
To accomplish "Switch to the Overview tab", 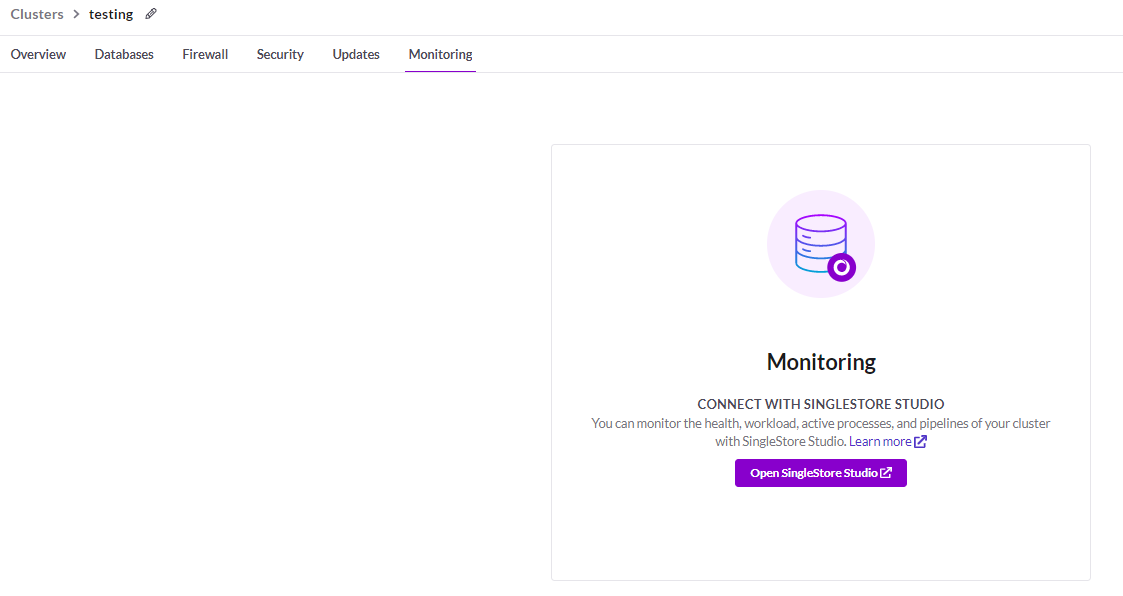I will coord(38,54).
